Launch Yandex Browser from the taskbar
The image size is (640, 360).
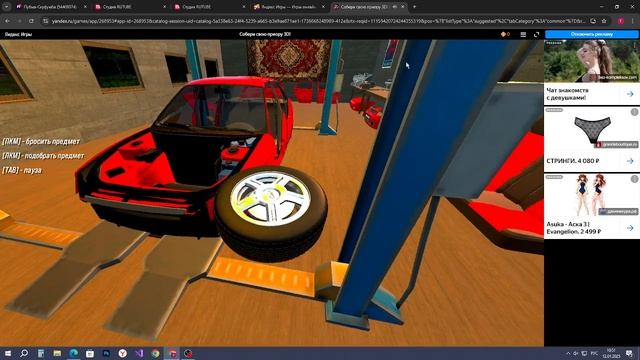pos(122,353)
